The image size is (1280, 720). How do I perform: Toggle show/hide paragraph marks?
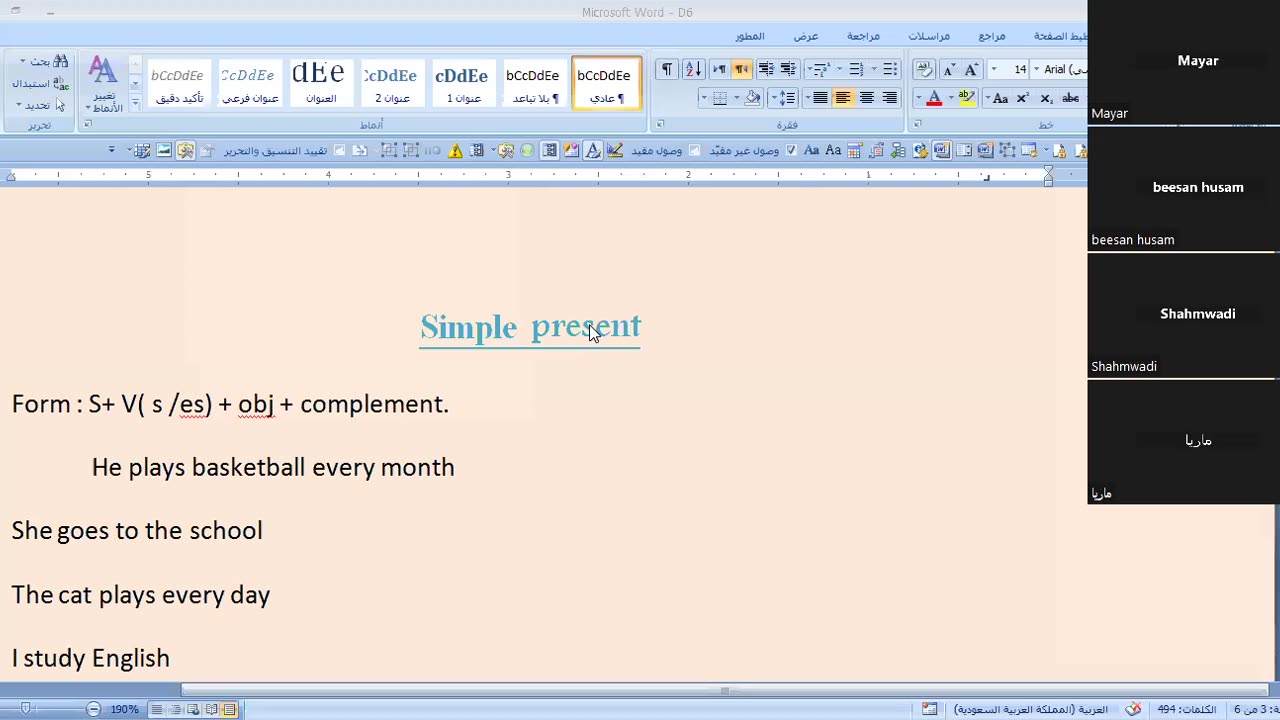(x=666, y=69)
